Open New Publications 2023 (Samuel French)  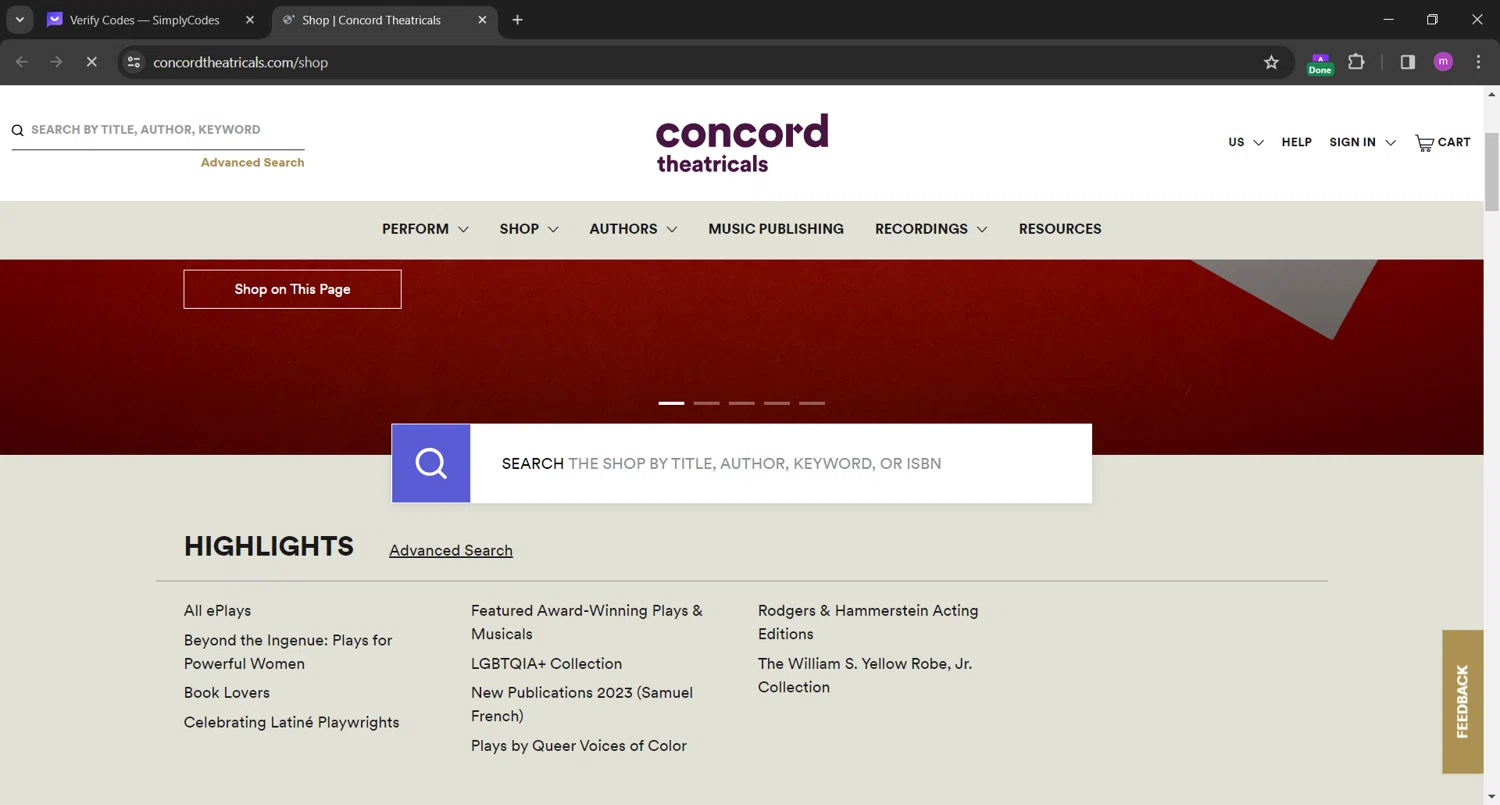pos(582,704)
